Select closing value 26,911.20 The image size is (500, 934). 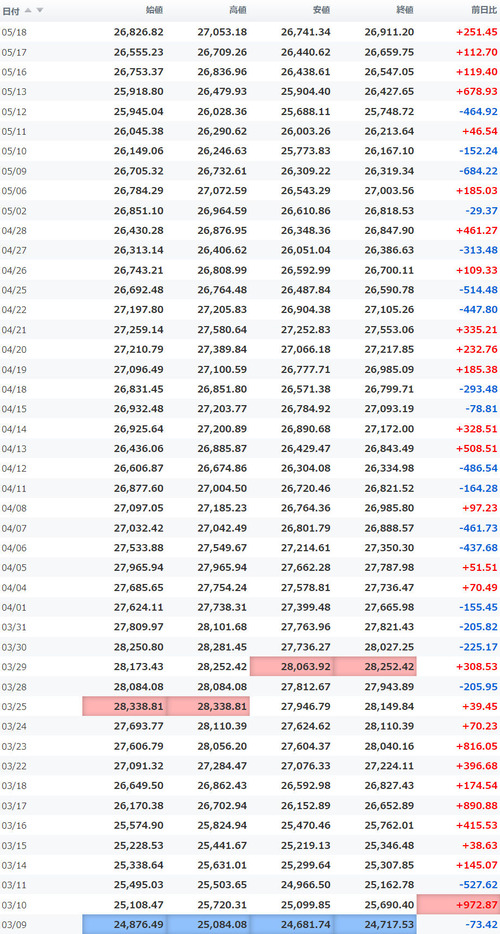[x=389, y=32]
